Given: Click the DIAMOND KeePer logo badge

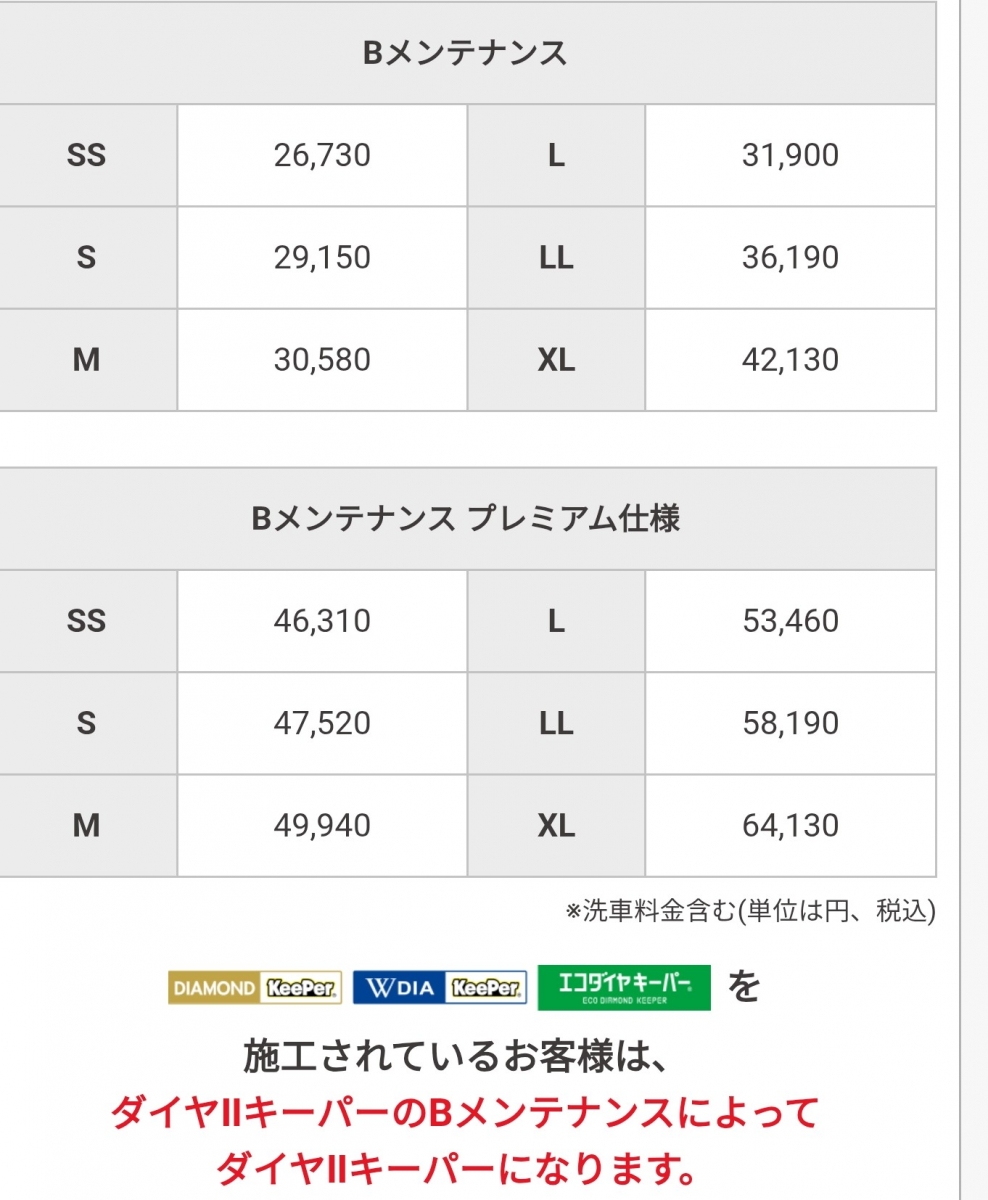Looking at the screenshot, I should pos(255,988).
